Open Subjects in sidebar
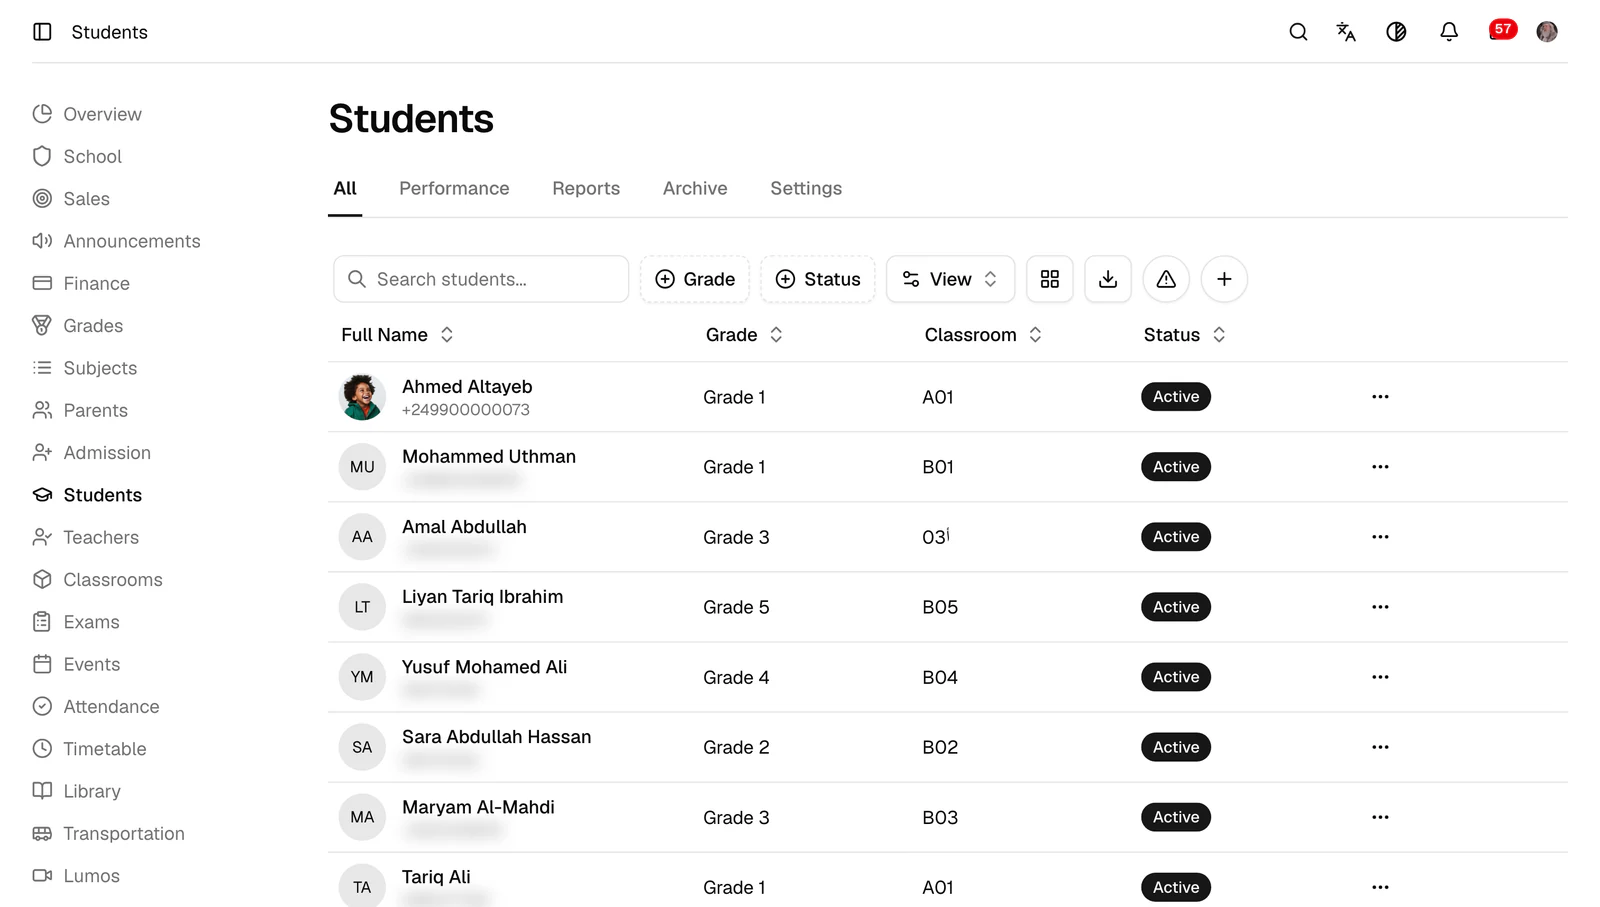 point(85,368)
